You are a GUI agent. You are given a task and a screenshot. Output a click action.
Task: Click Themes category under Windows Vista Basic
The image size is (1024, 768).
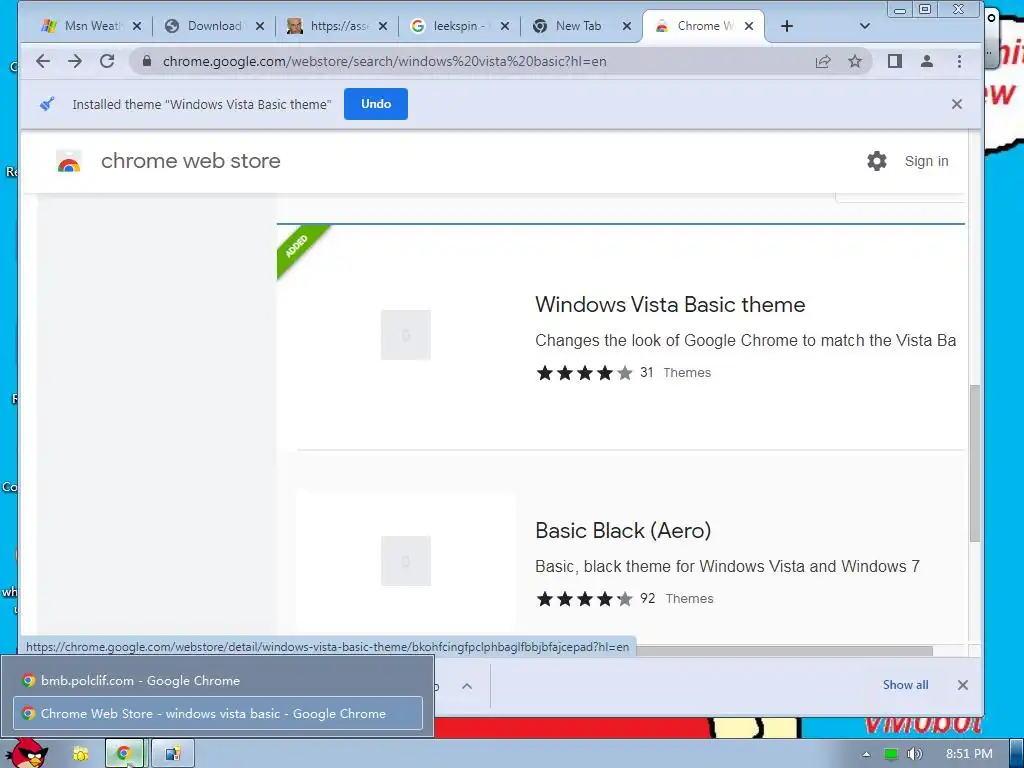pos(687,373)
